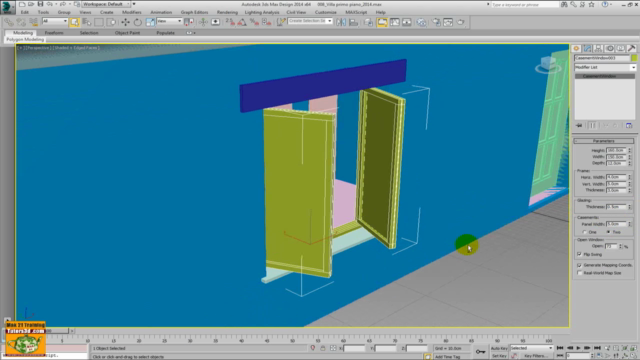640x360 pixels.
Task: Toggle the Window/Crossing selection icon
Action: [x=111, y=22]
